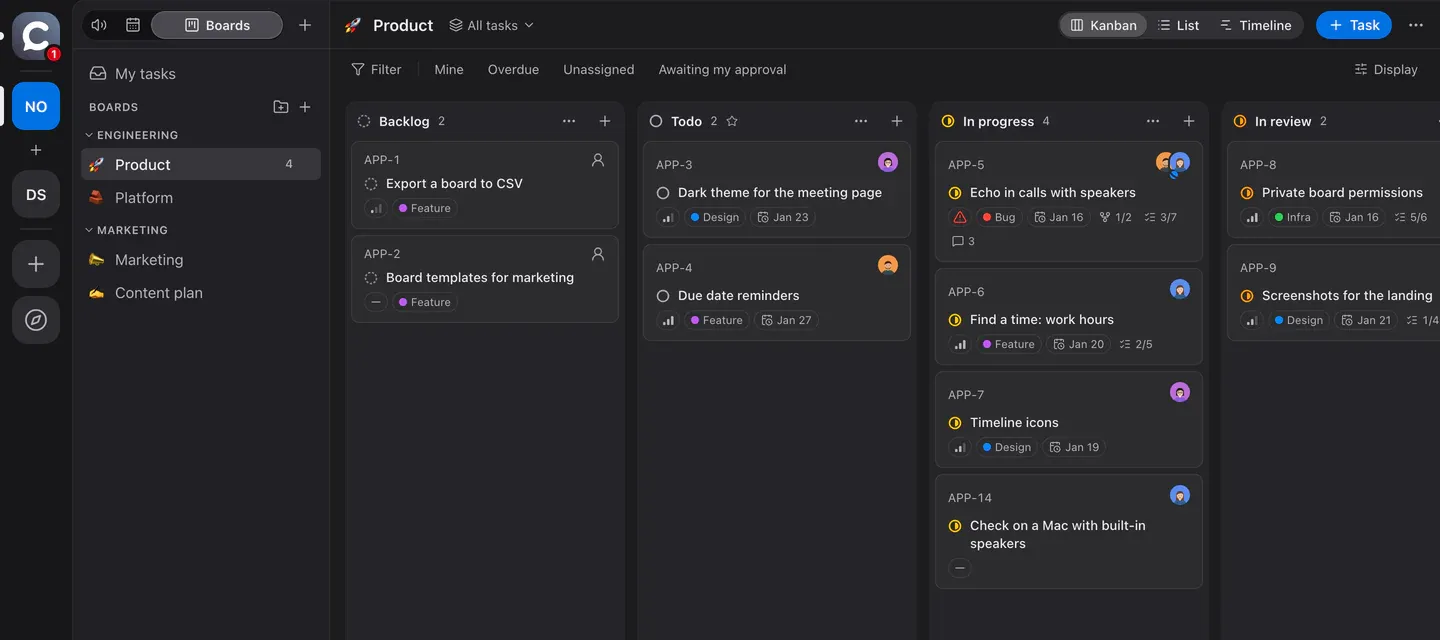The image size is (1440, 640).
Task: Open the top-right more options ellipsis
Action: pos(1416,25)
